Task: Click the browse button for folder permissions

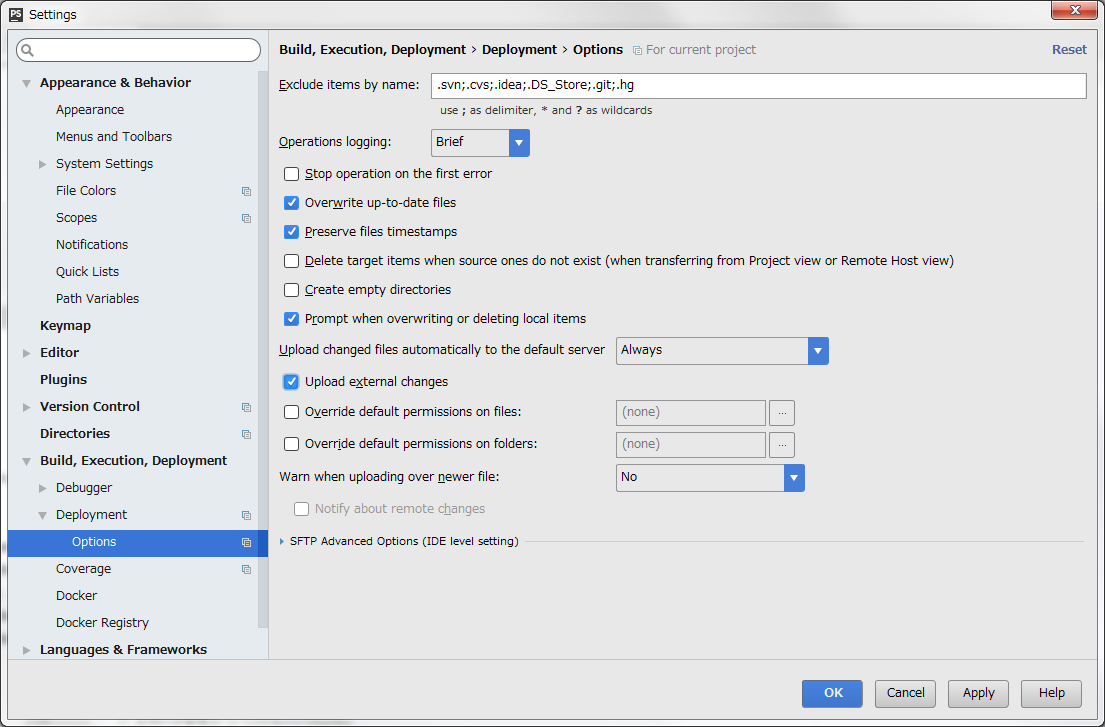Action: pyautogui.click(x=782, y=444)
